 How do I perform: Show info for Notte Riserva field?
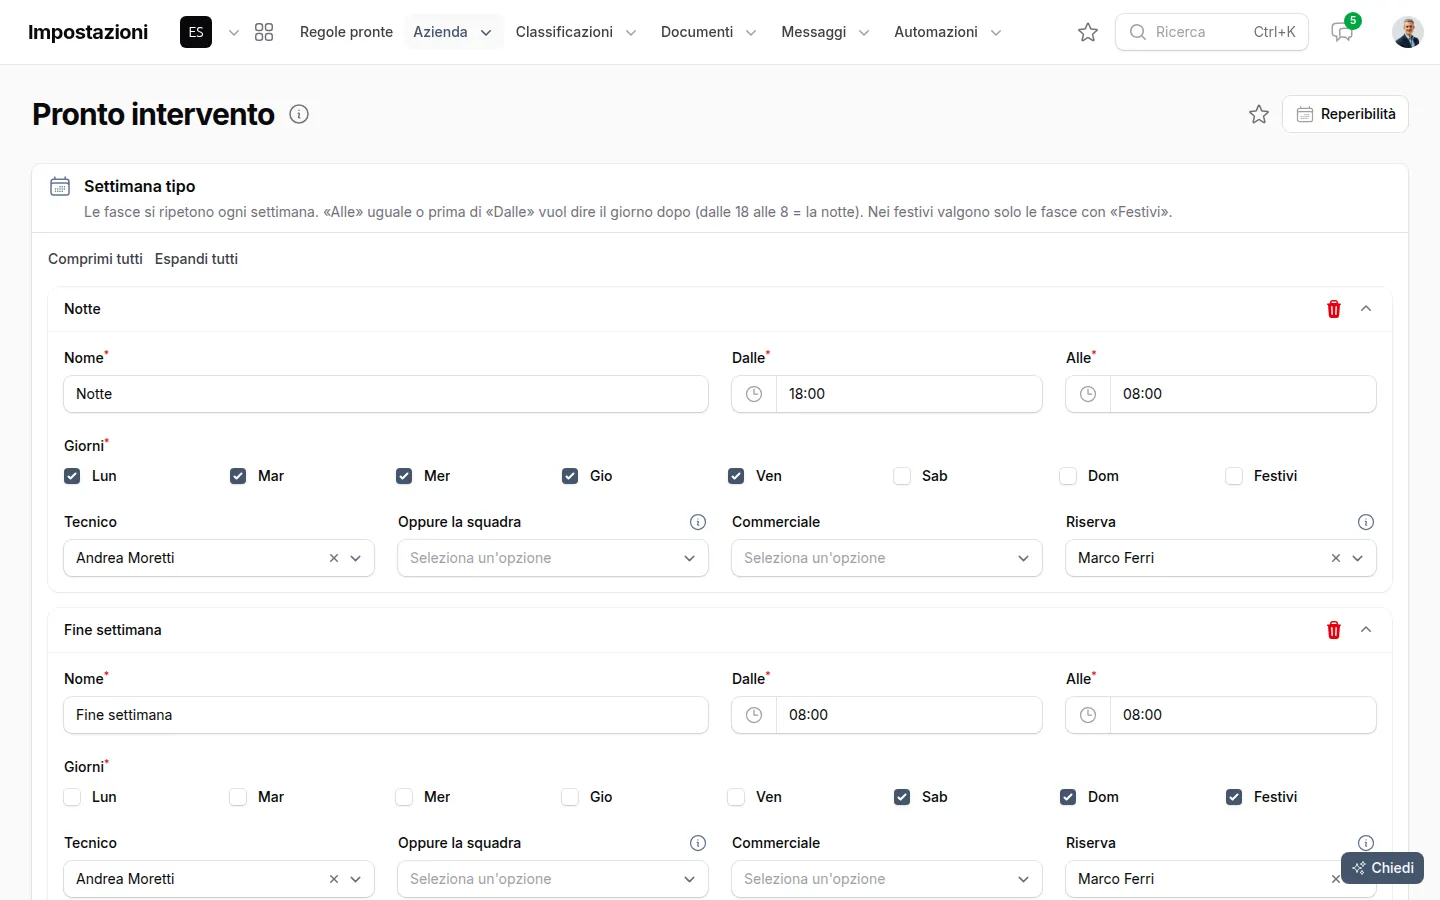[1366, 522]
